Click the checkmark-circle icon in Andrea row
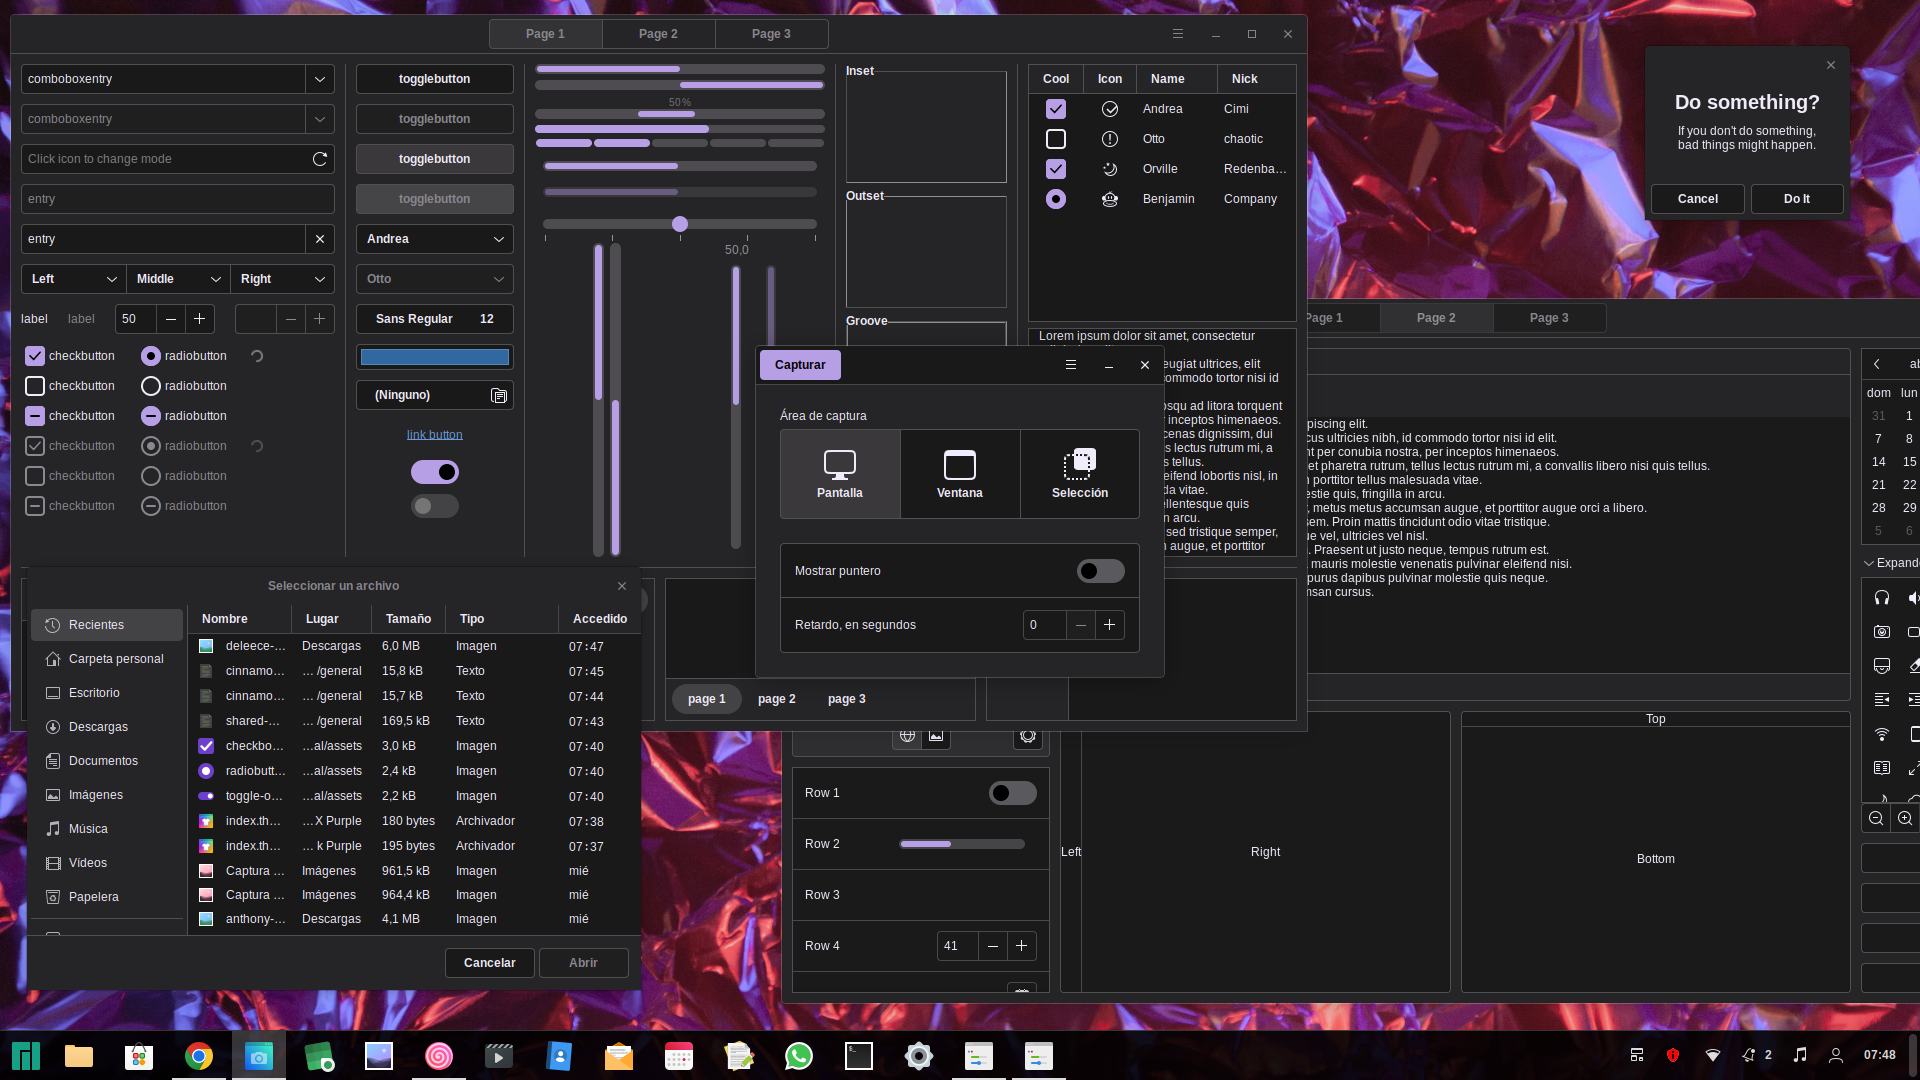 [1110, 109]
